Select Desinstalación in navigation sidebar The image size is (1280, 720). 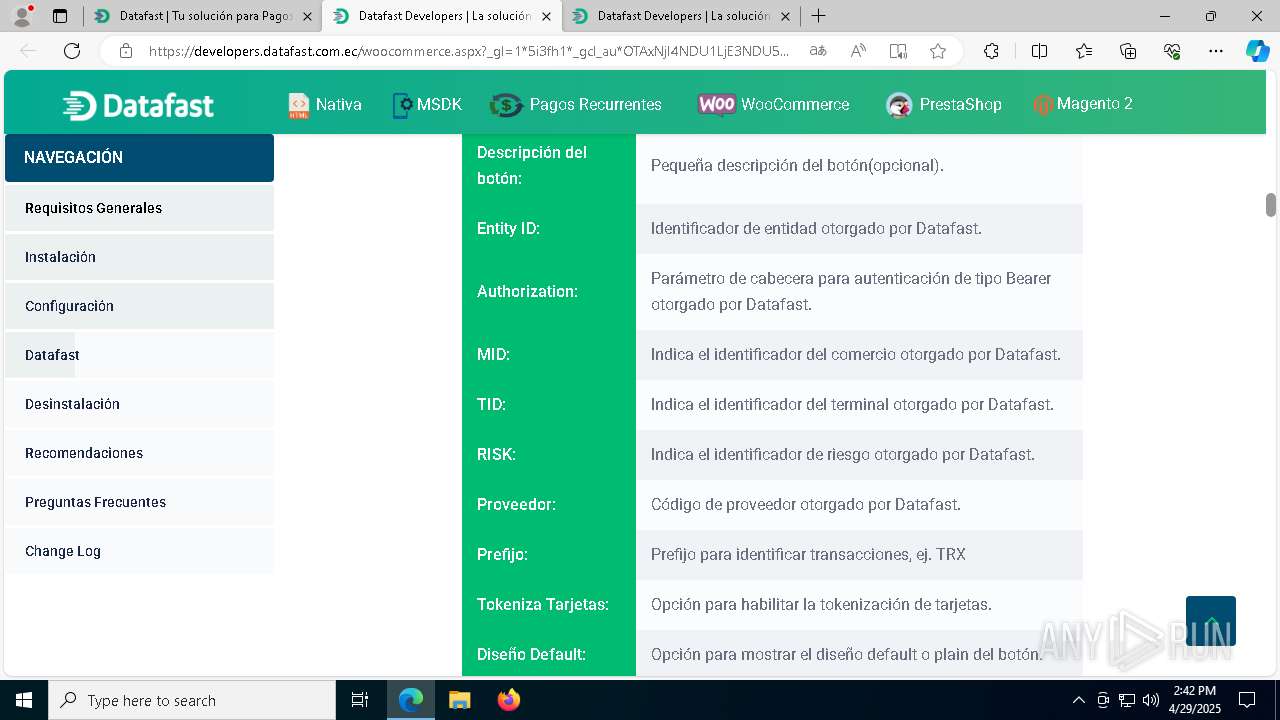[x=139, y=404]
